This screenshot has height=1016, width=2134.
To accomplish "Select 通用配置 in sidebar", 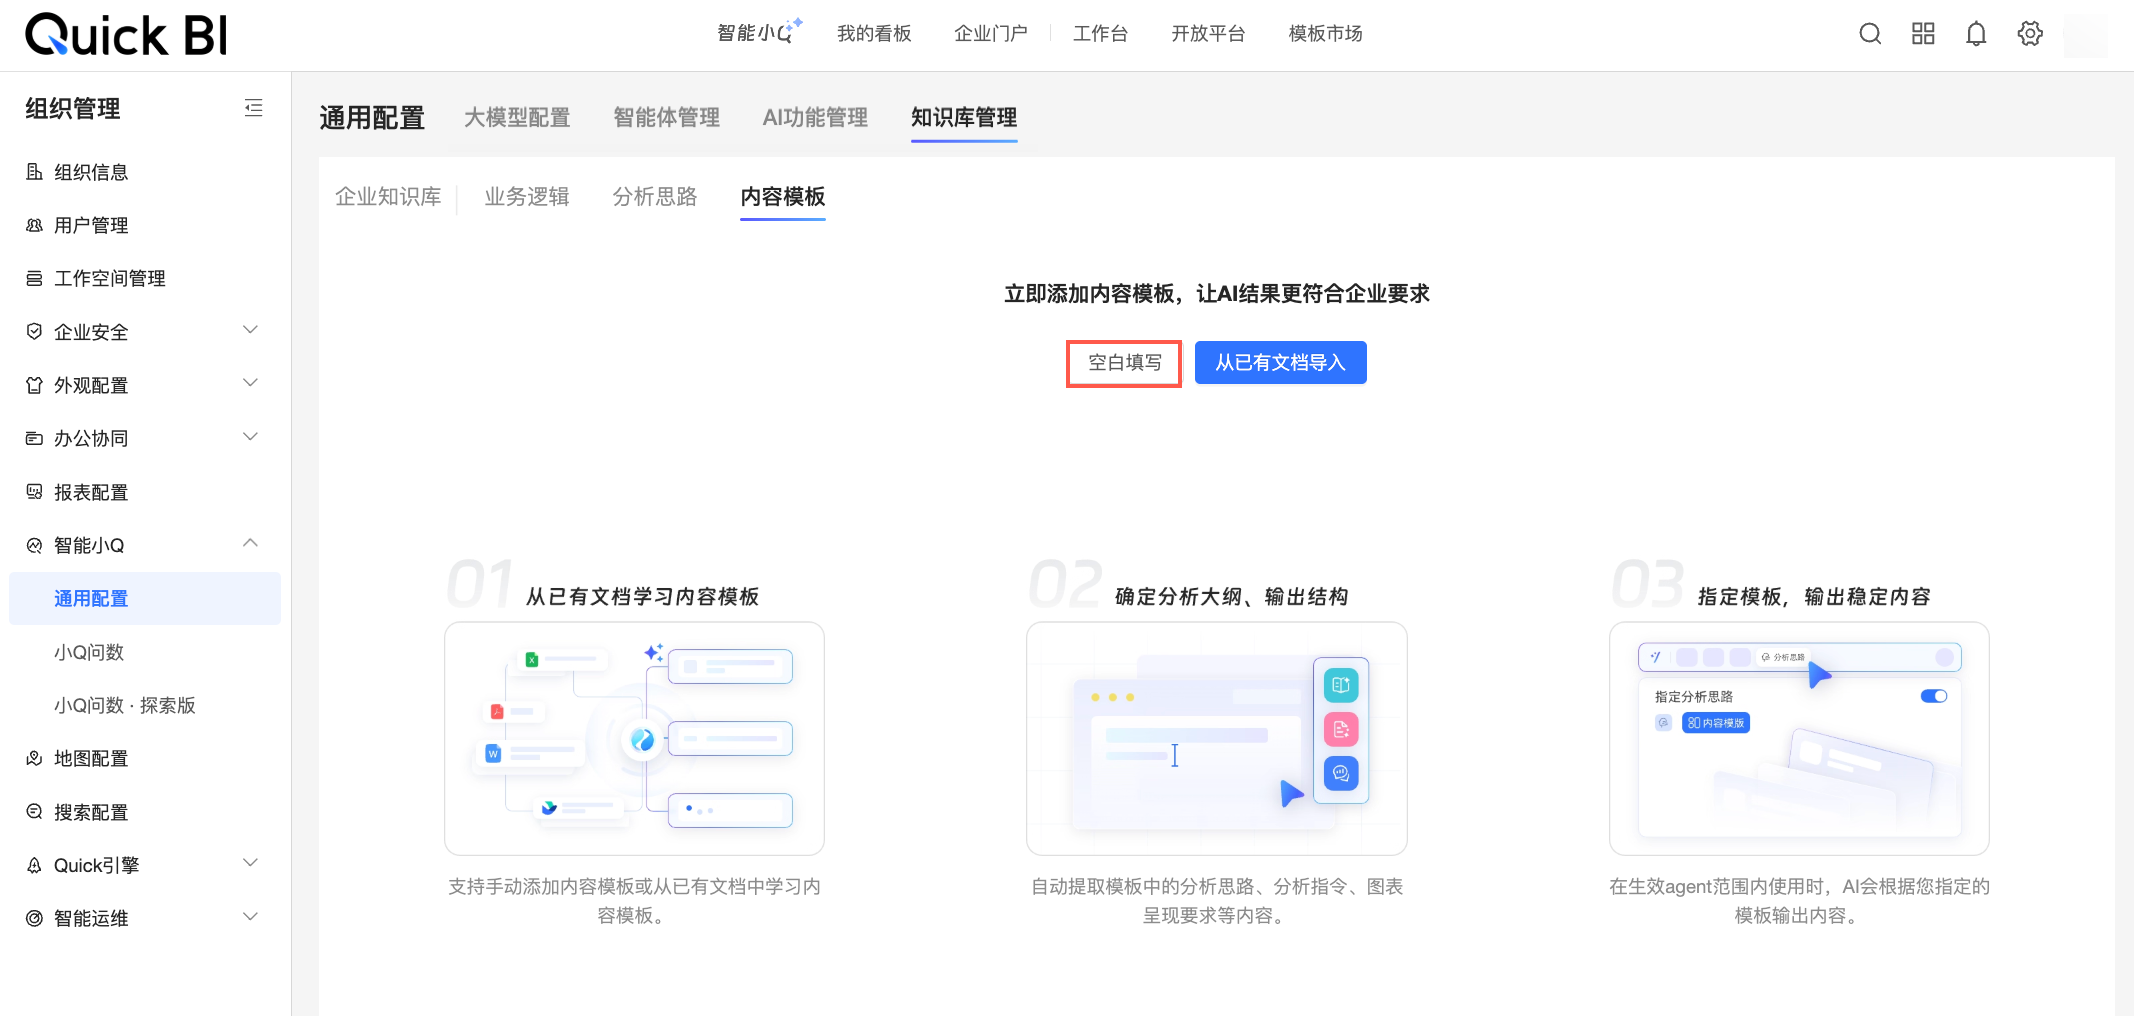I will (145, 598).
